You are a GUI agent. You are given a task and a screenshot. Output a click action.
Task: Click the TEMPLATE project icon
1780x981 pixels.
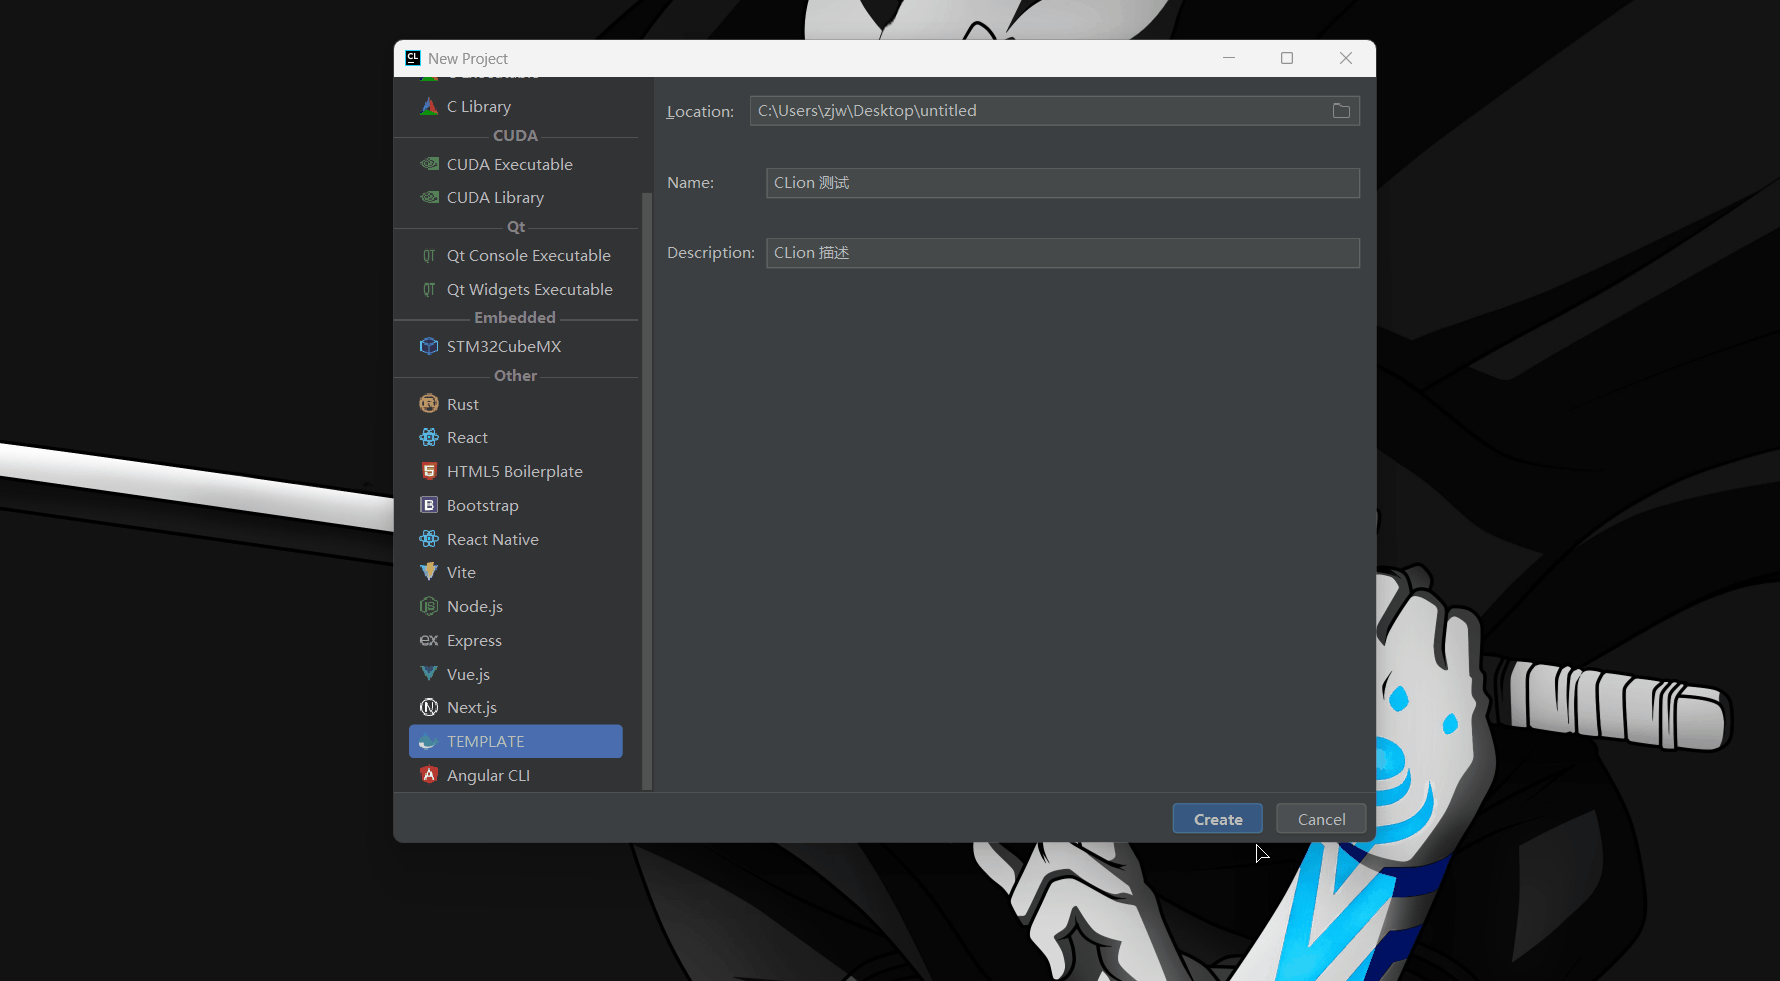click(x=429, y=741)
